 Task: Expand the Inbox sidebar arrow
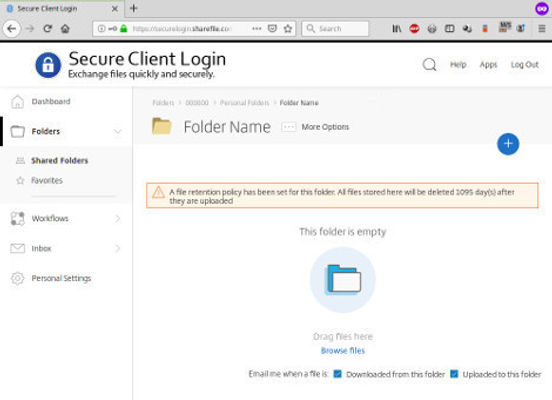click(118, 249)
